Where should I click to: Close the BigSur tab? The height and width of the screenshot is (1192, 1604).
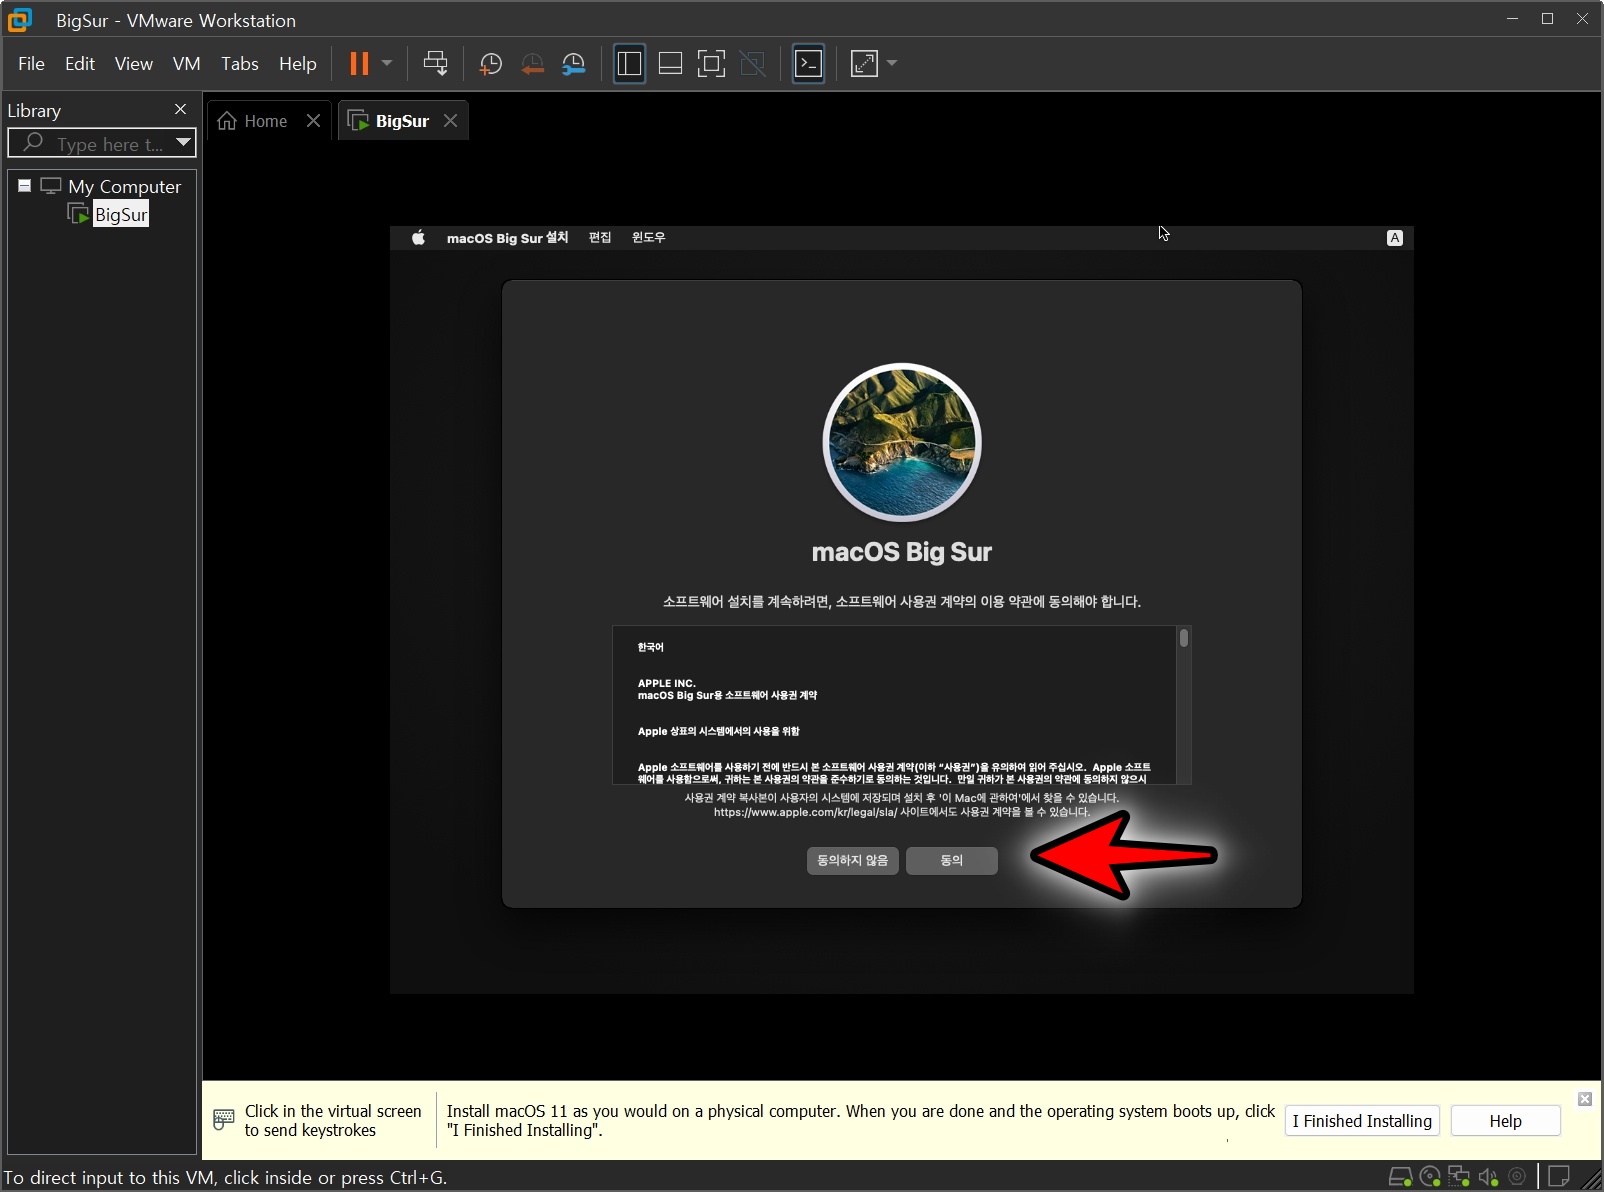tap(451, 121)
